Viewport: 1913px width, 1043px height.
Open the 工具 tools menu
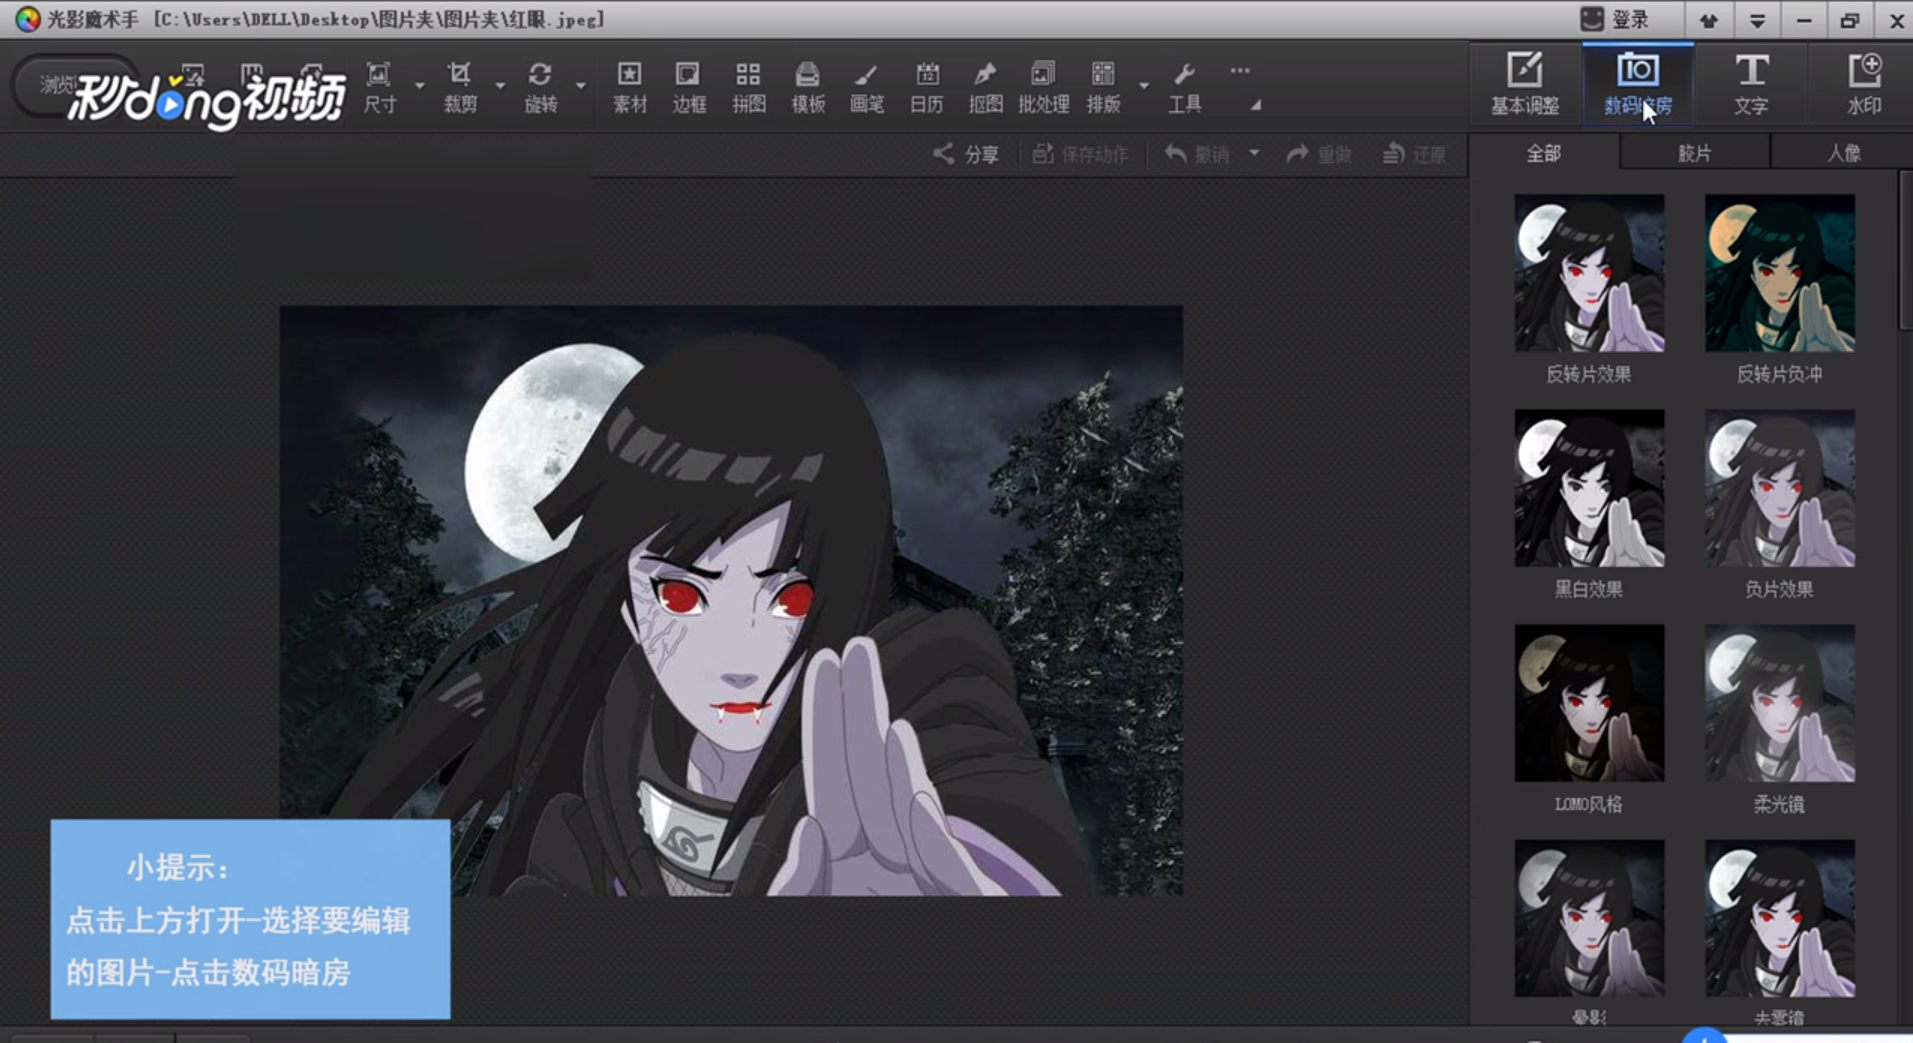[x=1185, y=87]
